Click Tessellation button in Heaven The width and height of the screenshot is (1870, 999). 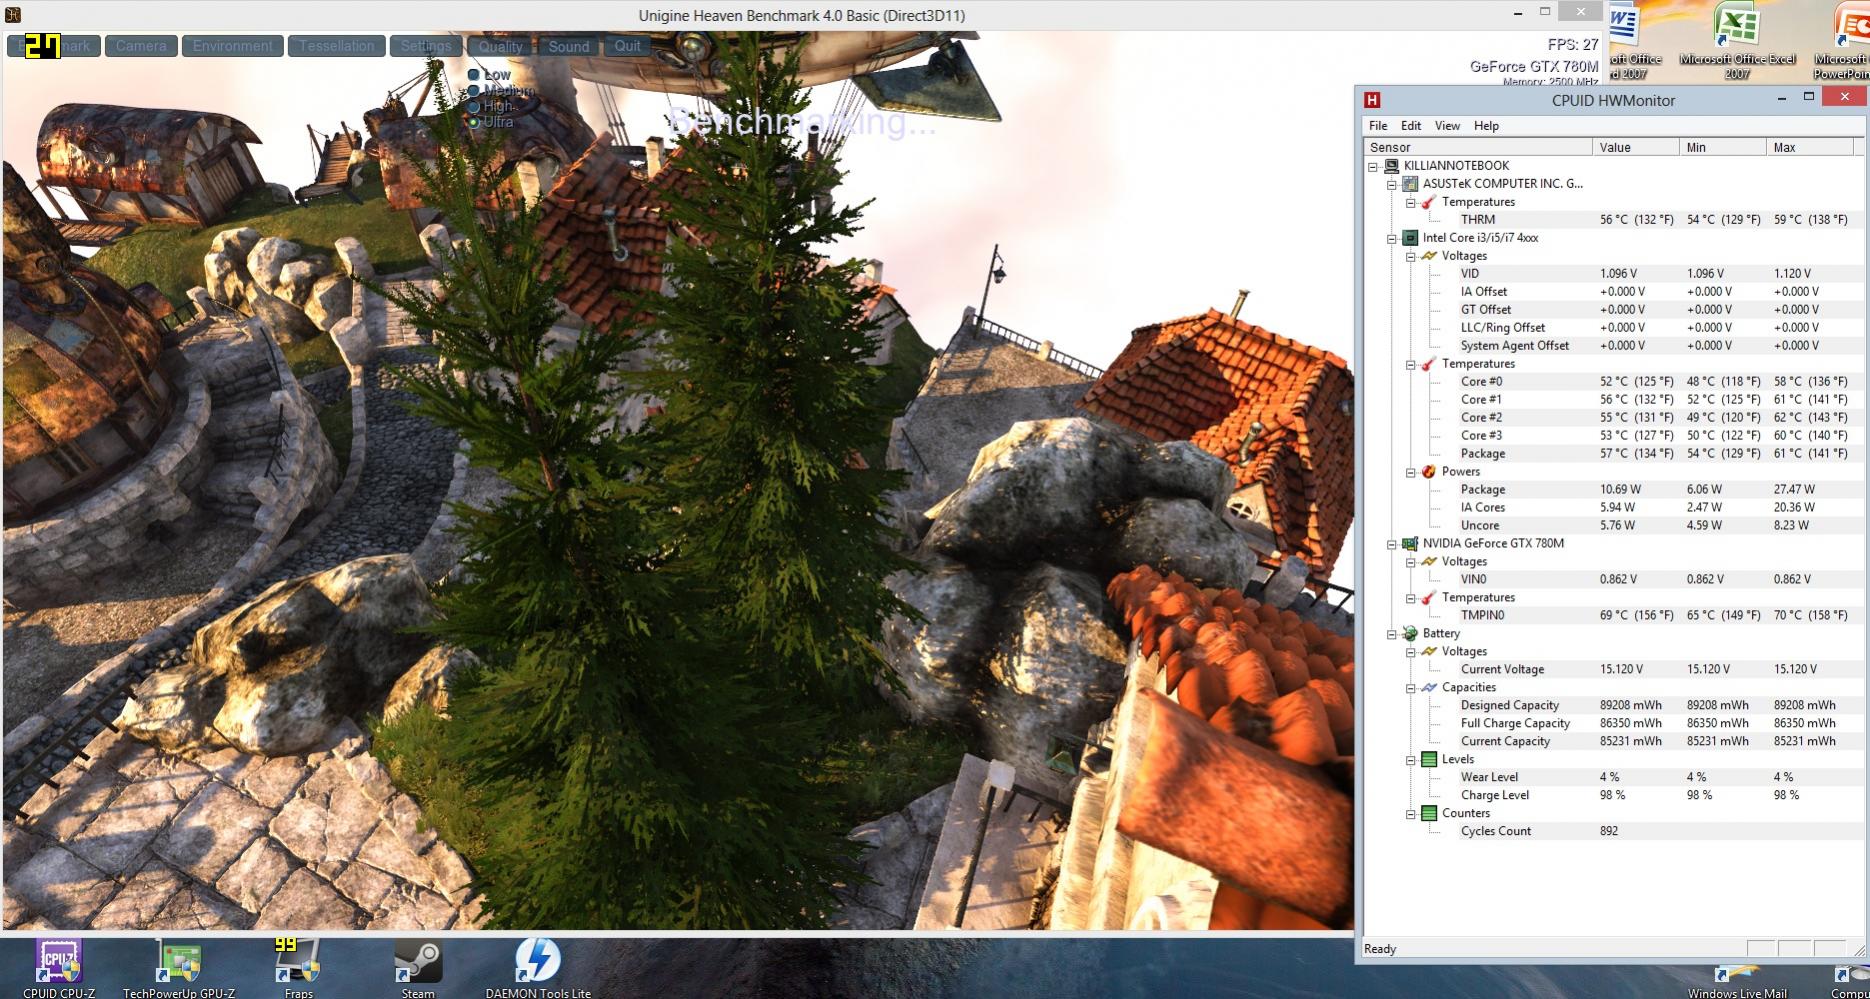click(x=337, y=46)
